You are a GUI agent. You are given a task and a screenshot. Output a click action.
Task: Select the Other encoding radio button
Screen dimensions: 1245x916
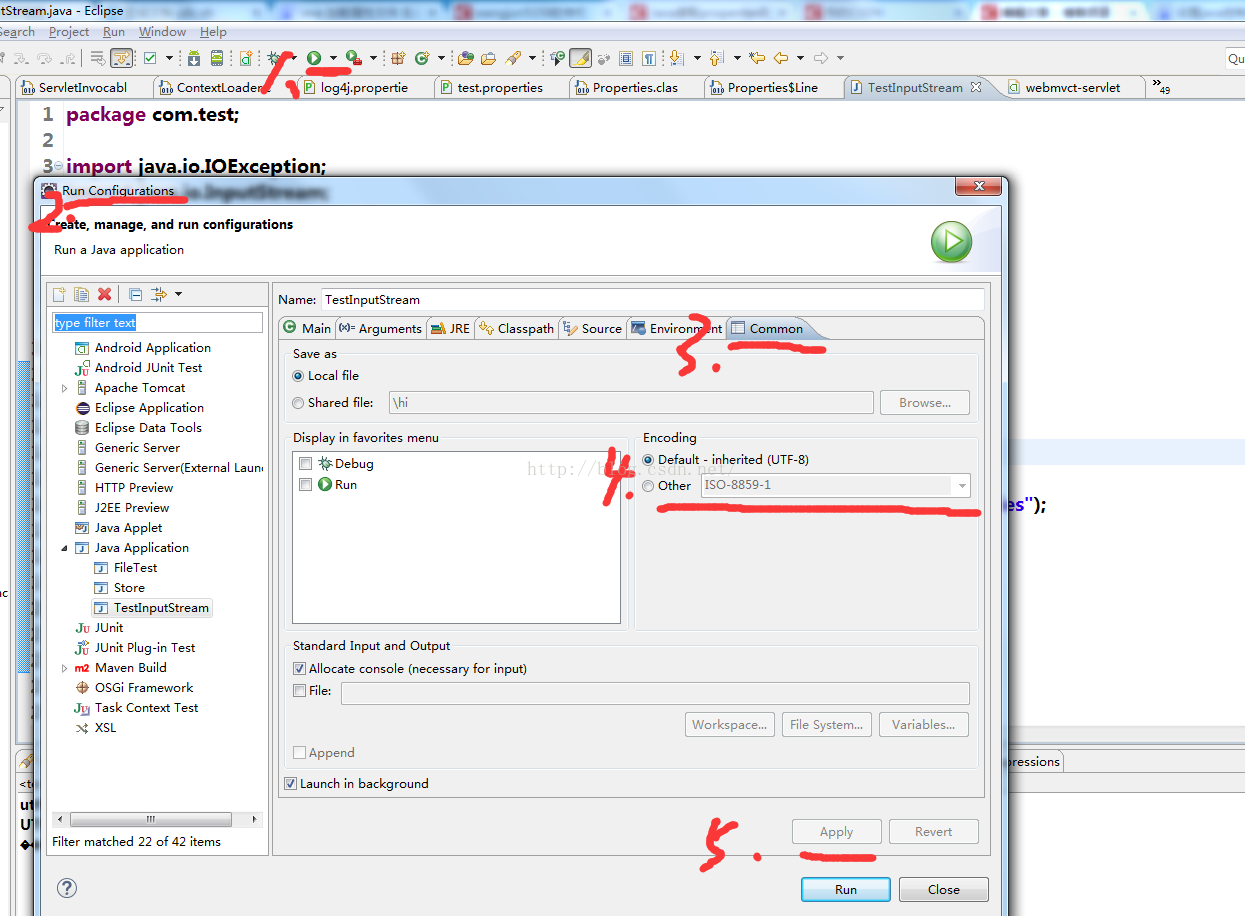point(648,486)
